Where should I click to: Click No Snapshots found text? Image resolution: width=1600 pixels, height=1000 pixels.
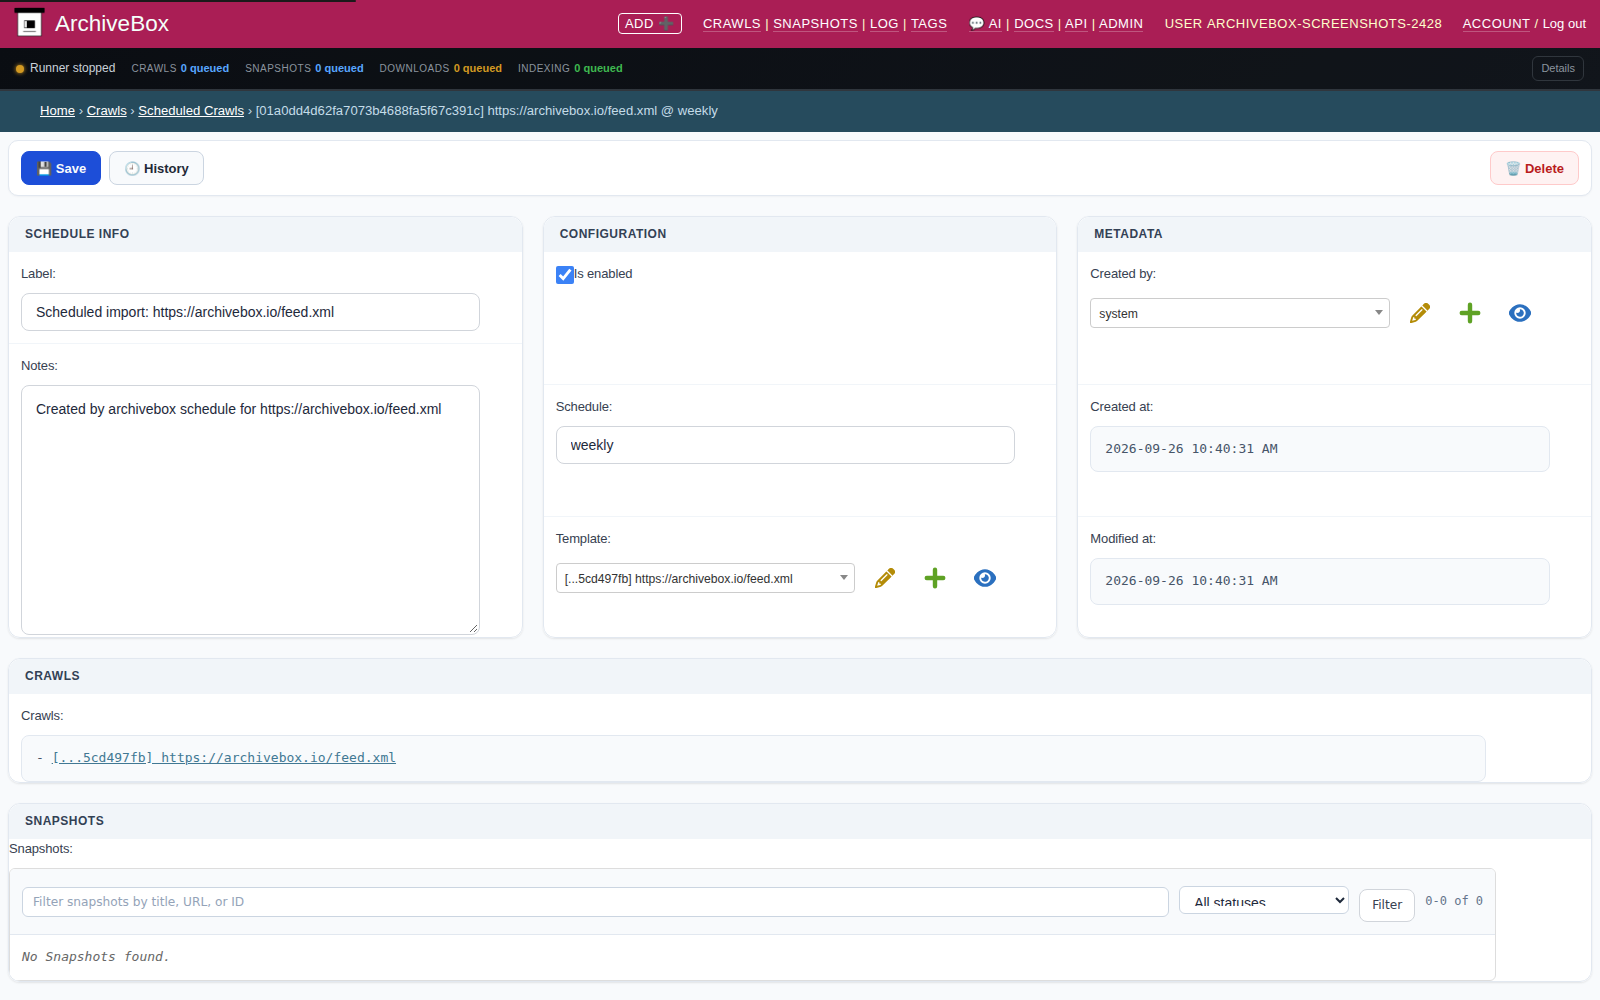point(95,957)
